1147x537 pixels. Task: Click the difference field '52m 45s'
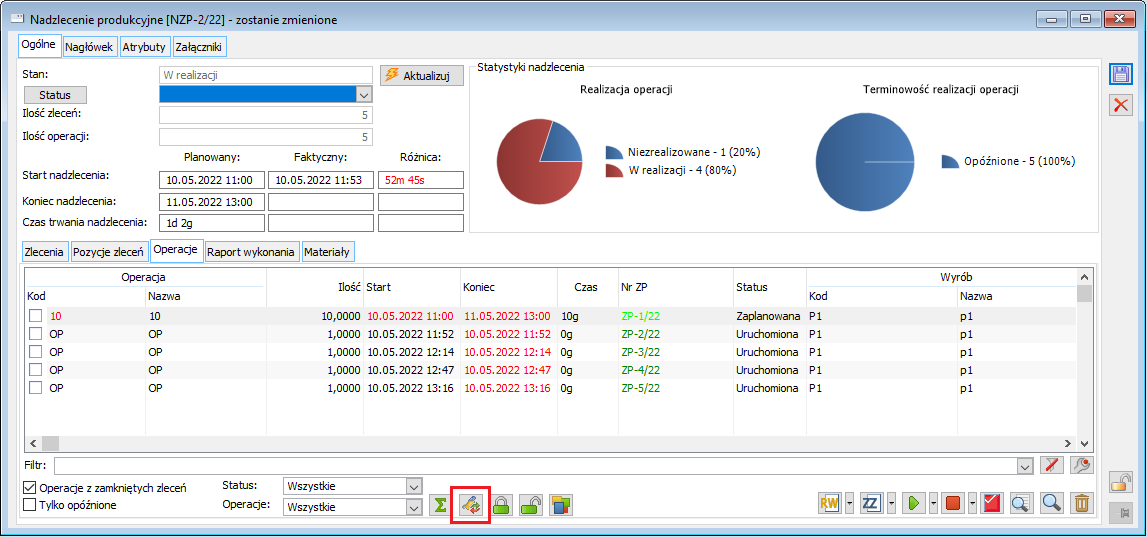[421, 180]
